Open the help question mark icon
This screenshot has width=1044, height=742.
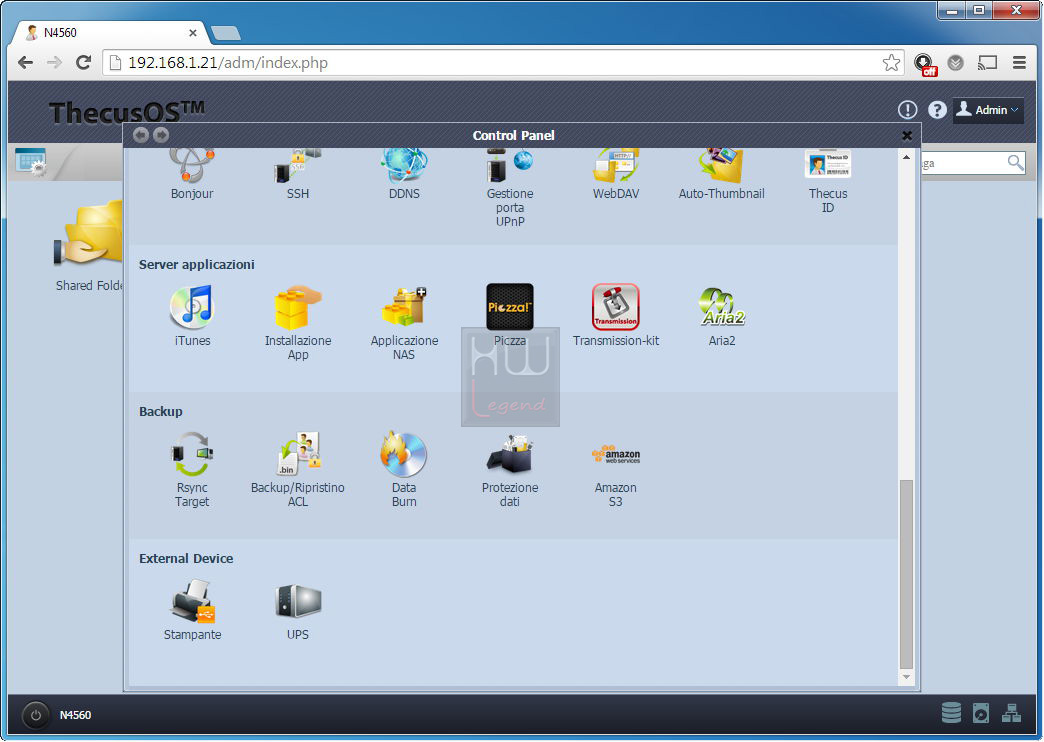point(937,110)
